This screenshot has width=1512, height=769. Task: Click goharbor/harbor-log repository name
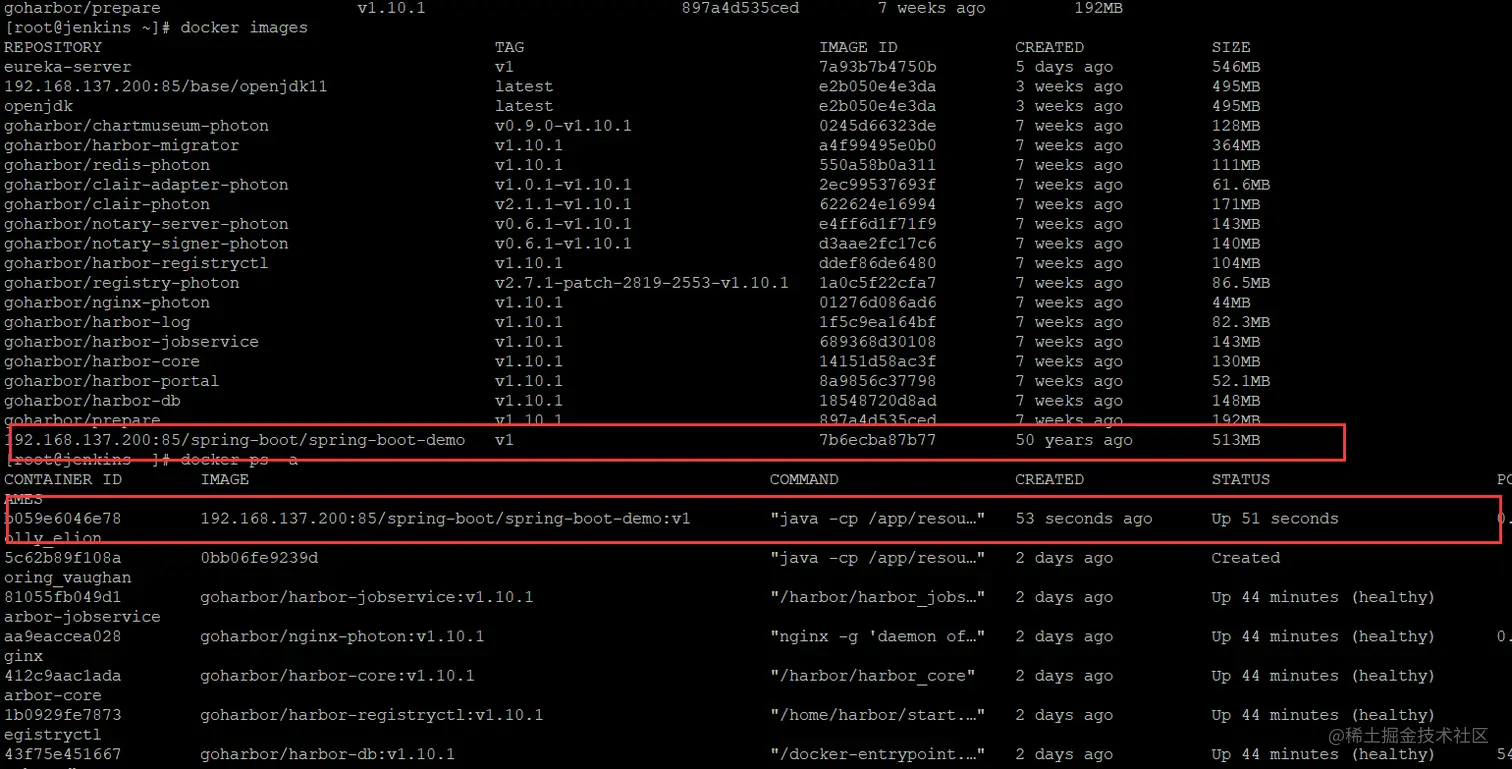pyautogui.click(x=97, y=322)
